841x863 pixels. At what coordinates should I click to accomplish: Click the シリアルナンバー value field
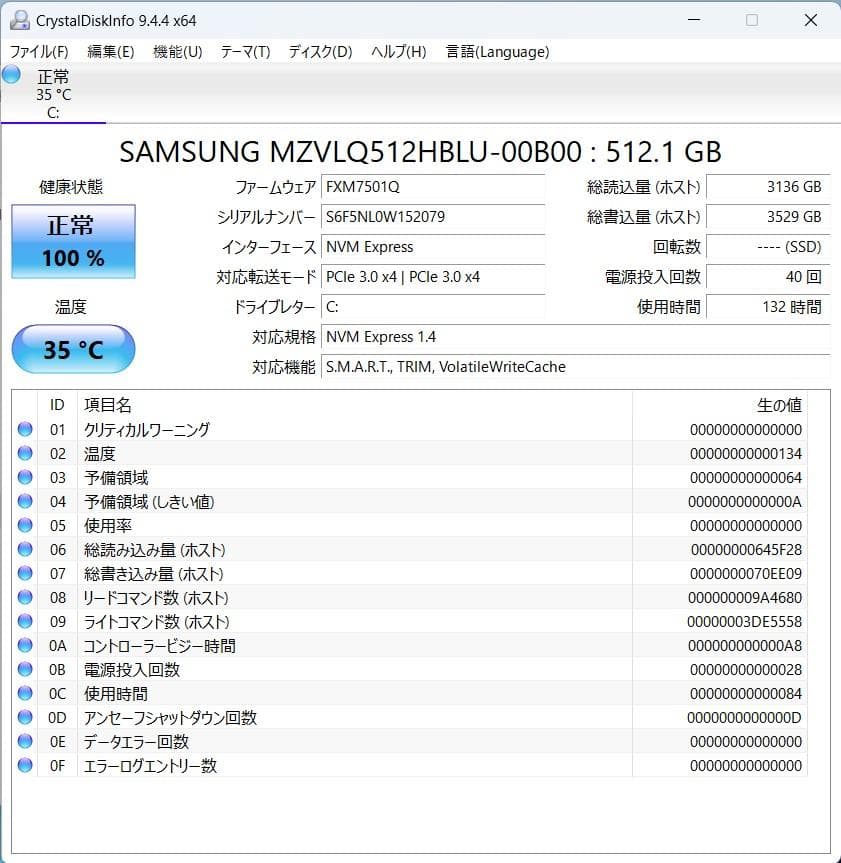coord(433,217)
